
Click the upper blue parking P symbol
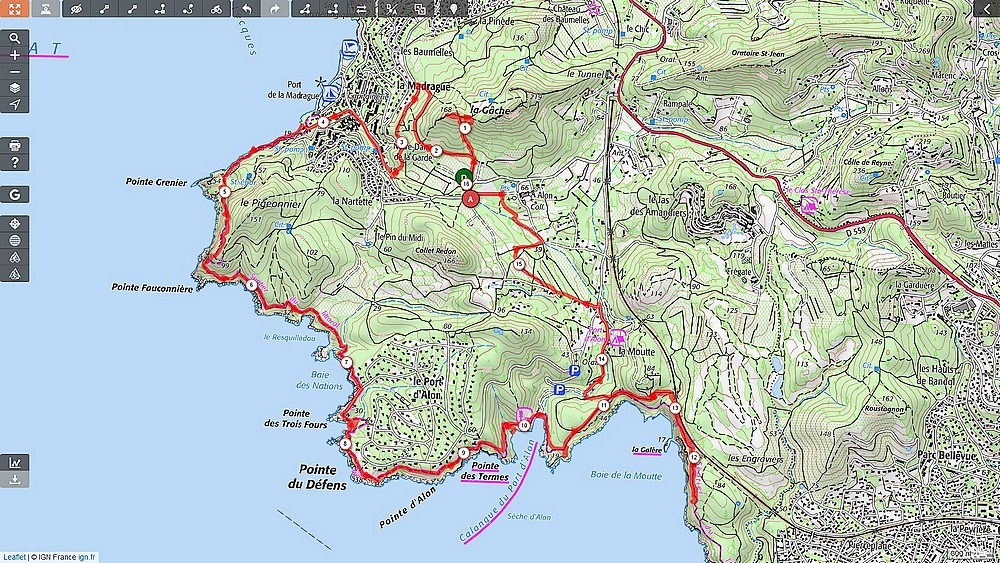575,370
